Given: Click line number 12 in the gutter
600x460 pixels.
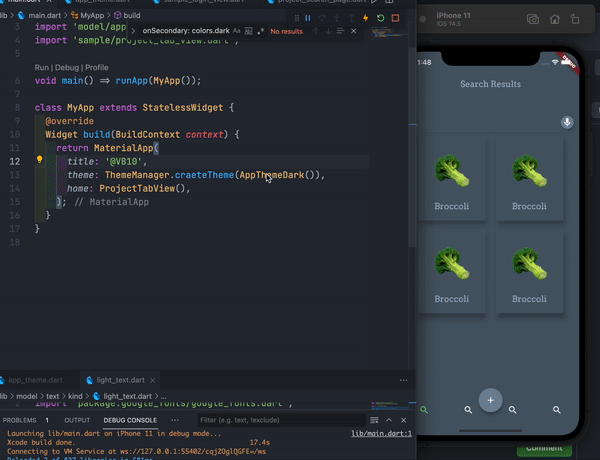Looking at the screenshot, I should click(15, 161).
